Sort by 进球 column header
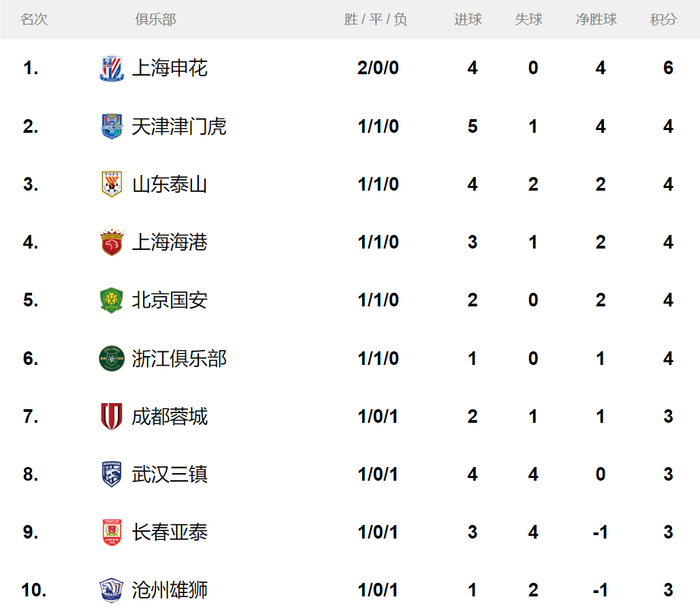This screenshot has width=700, height=608. point(468,20)
